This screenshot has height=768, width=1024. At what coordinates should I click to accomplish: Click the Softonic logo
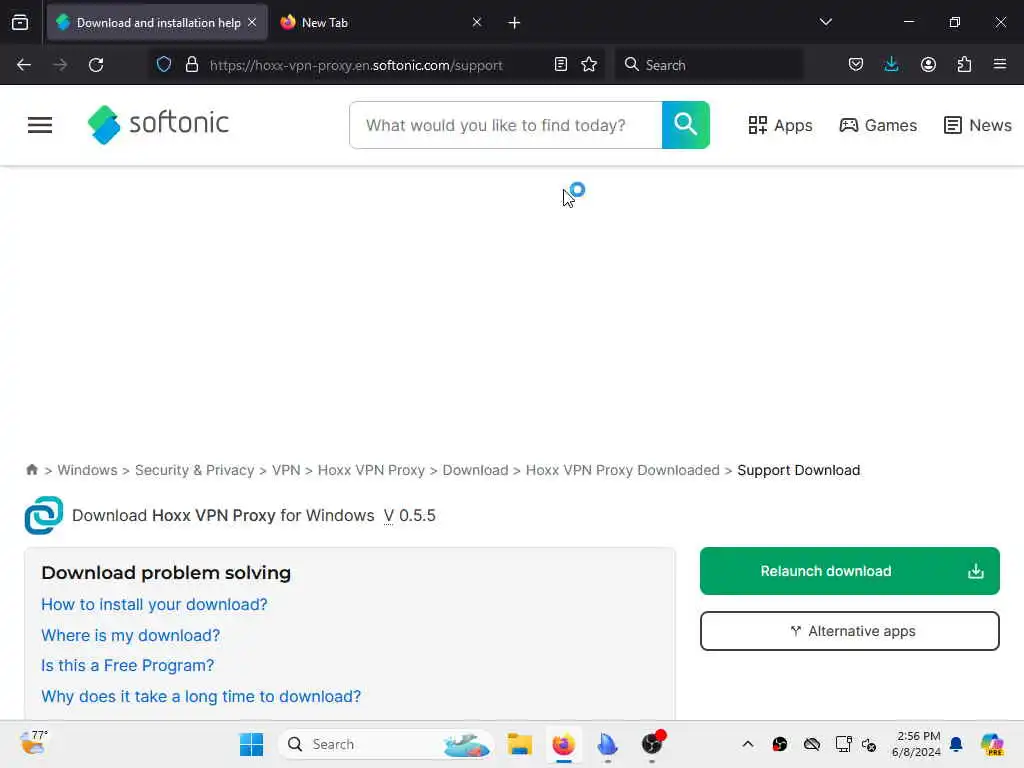[x=158, y=124]
